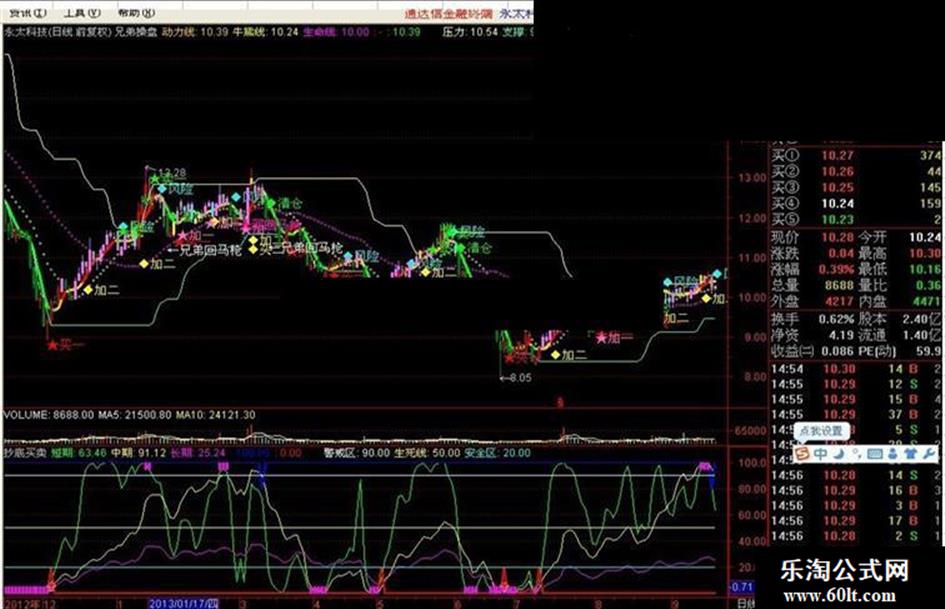Viewport: 945px width, 609px height.
Task: Open the wrench settings icon on IME bar
Action: [x=929, y=453]
